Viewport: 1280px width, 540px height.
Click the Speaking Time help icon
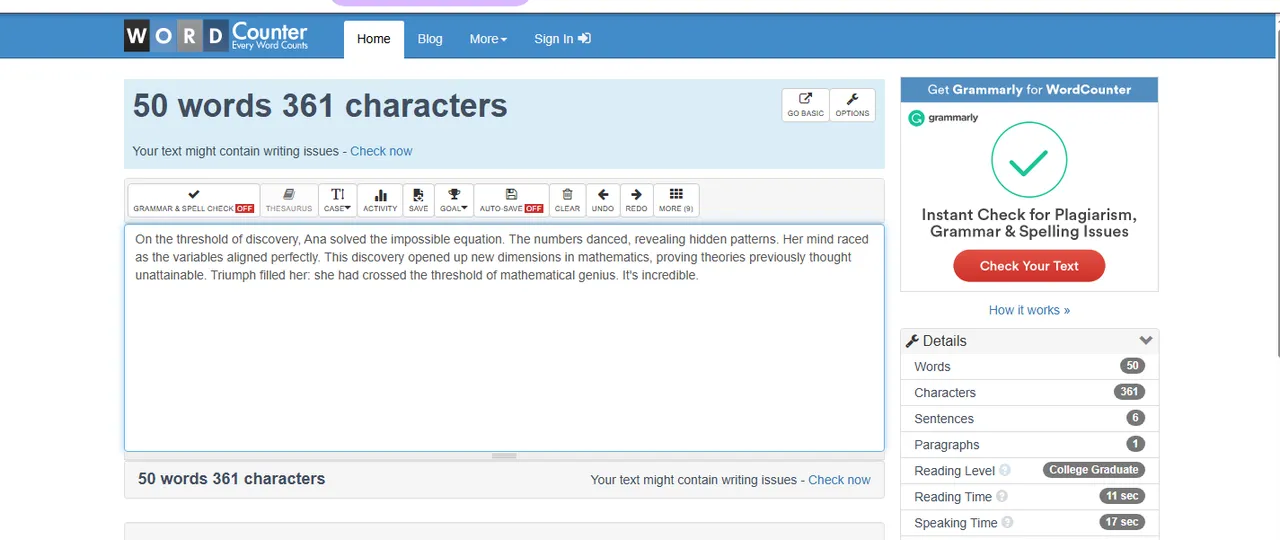point(1008,522)
